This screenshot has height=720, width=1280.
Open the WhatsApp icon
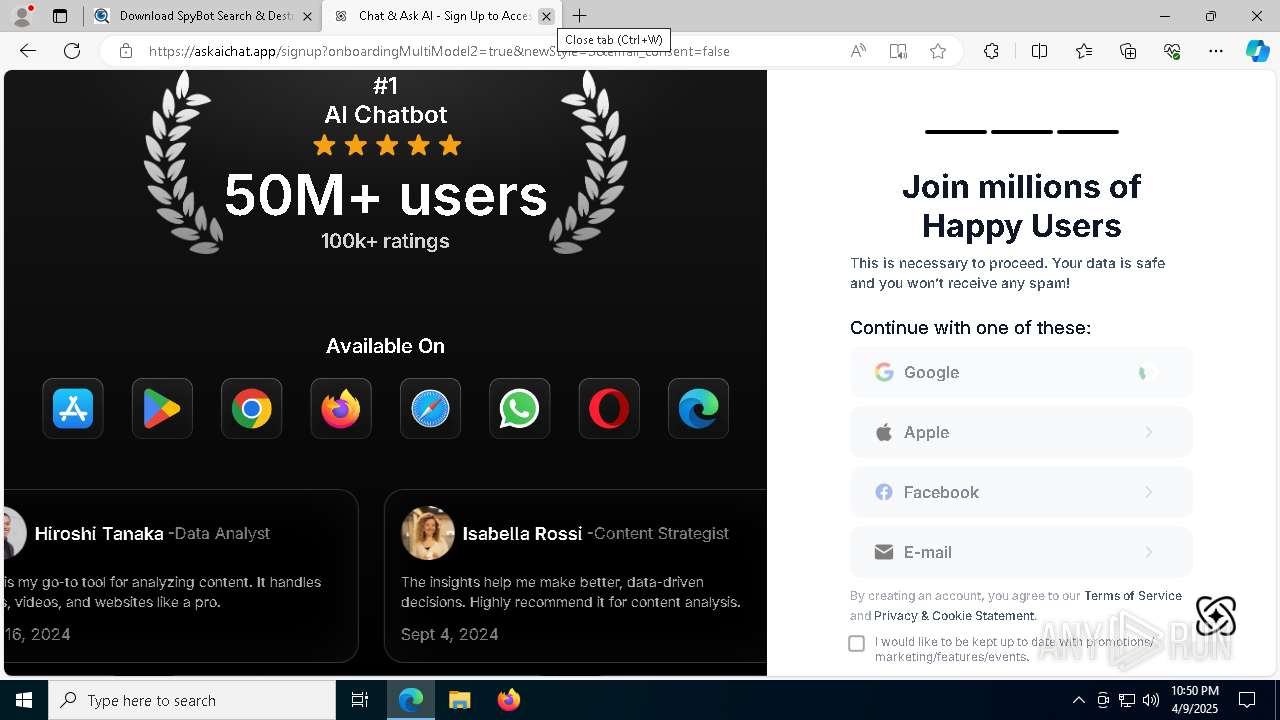point(519,408)
